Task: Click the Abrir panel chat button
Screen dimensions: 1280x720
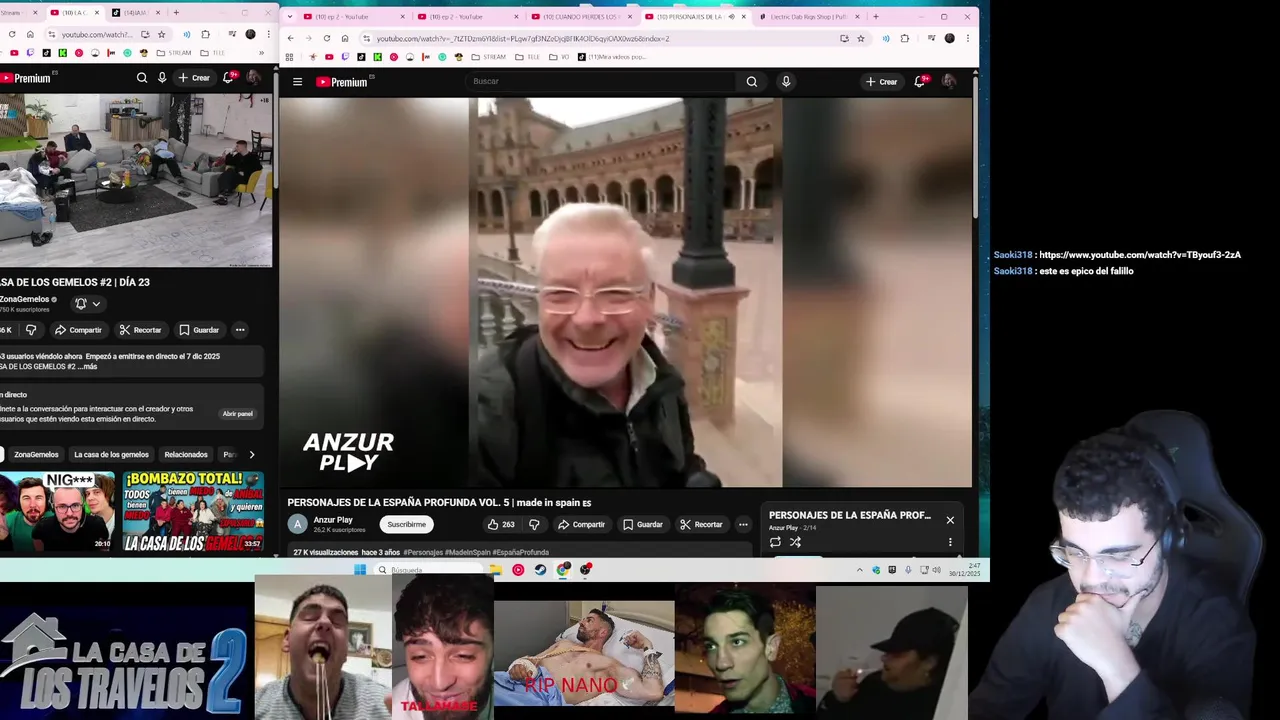Action: (x=237, y=414)
